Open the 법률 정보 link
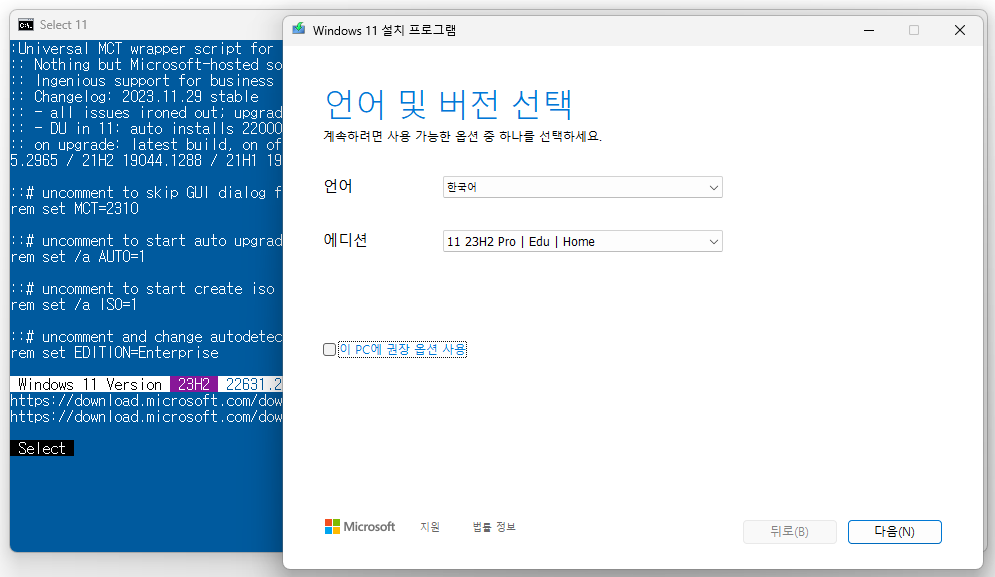This screenshot has height=577, width=995. (494, 527)
